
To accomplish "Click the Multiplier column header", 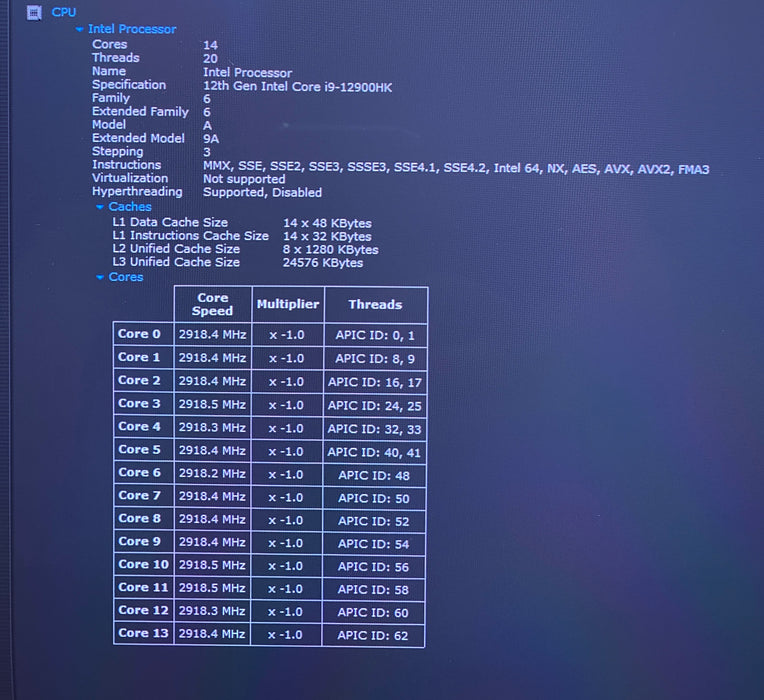I will click(x=288, y=304).
